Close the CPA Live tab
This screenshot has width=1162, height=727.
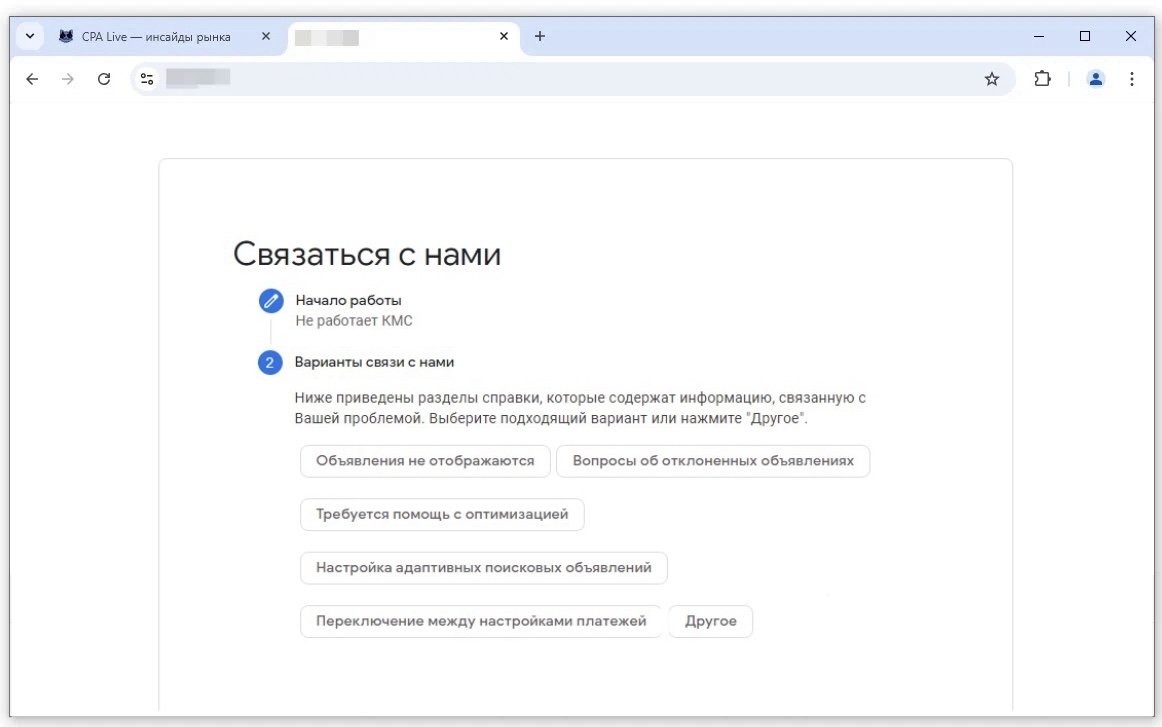pos(266,36)
